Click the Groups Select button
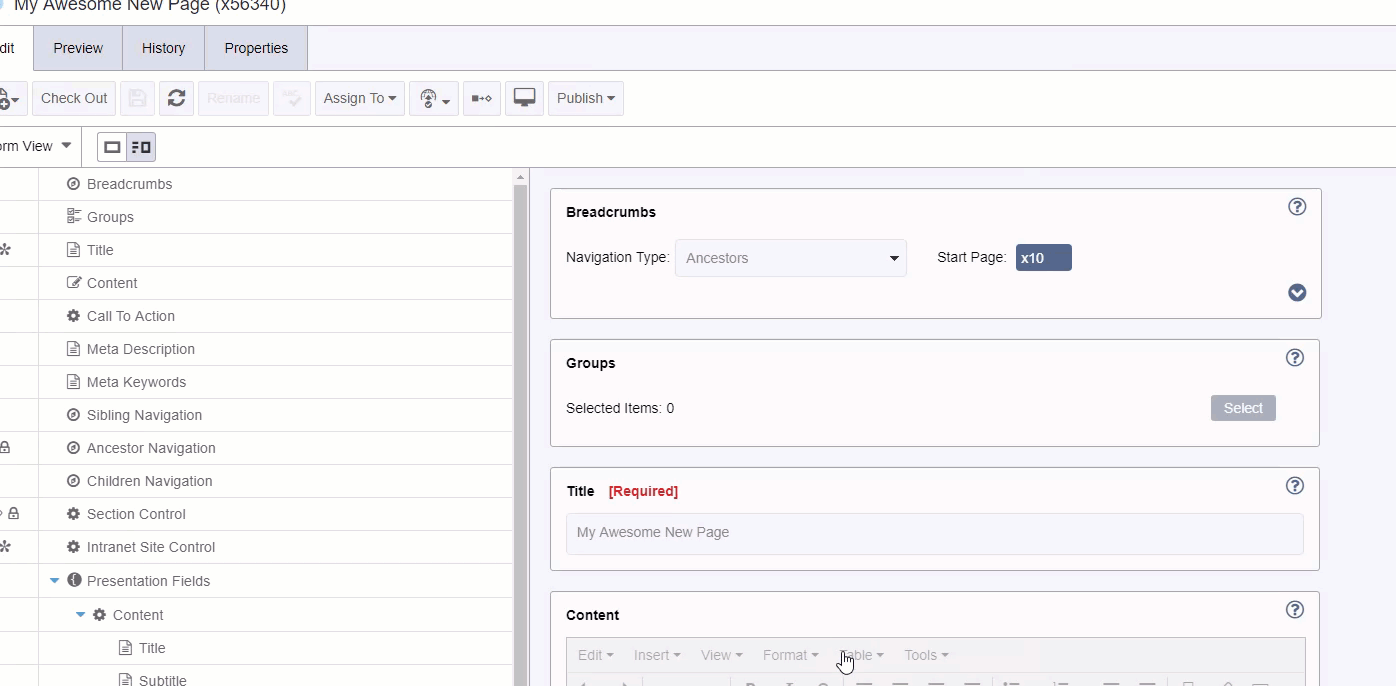The image size is (1396, 686). click(x=1243, y=408)
